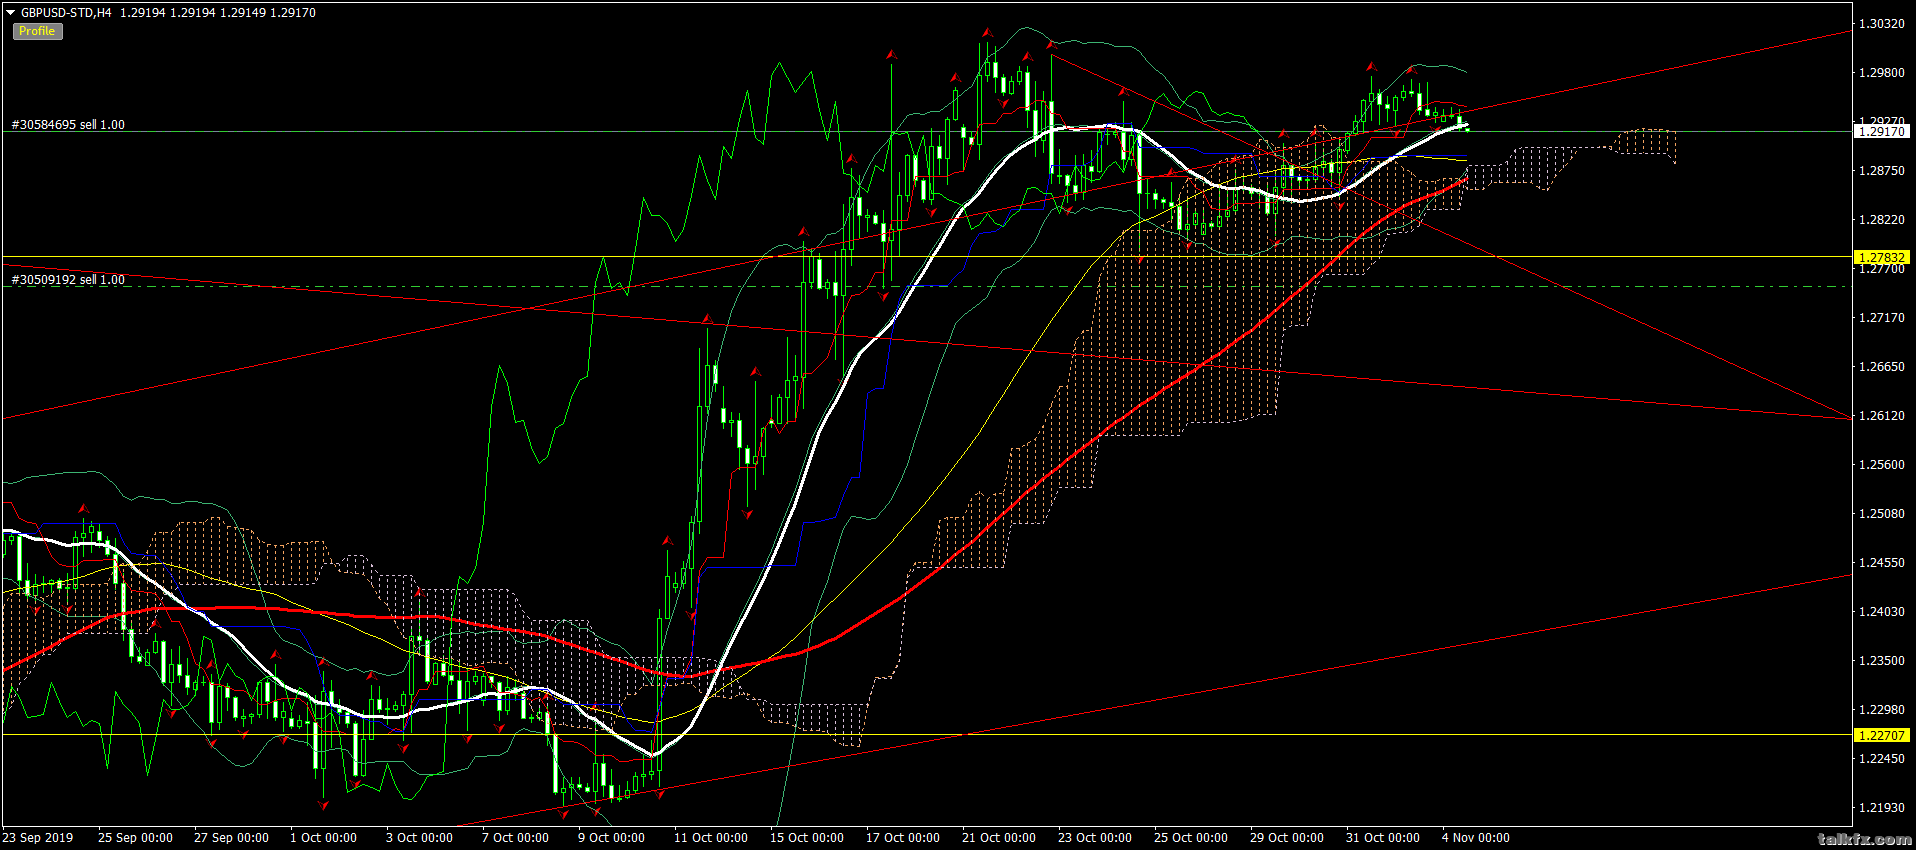Viewport: 1916px width, 850px height.
Task: Click the 29 Oct 00:00 time label
Action: coord(1287,838)
